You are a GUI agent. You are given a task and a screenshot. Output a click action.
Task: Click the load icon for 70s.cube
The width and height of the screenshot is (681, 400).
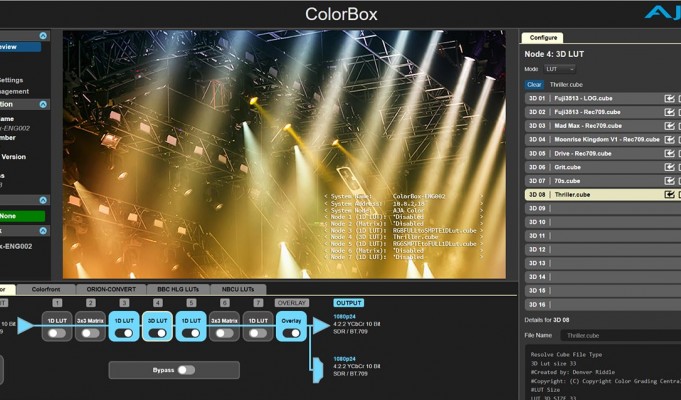(669, 181)
